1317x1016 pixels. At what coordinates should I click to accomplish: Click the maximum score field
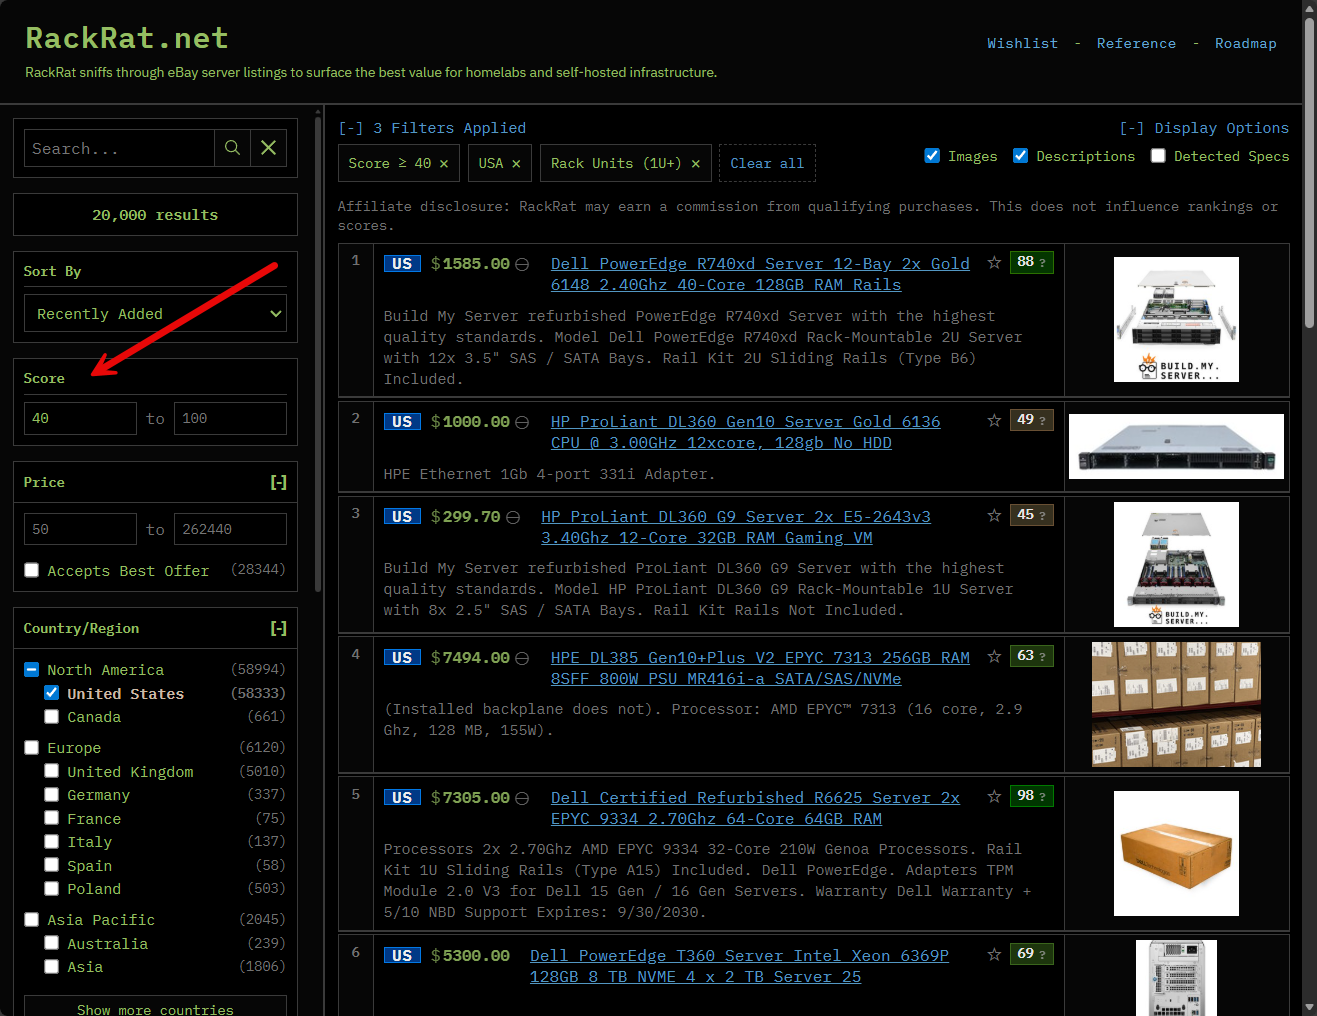pos(230,418)
